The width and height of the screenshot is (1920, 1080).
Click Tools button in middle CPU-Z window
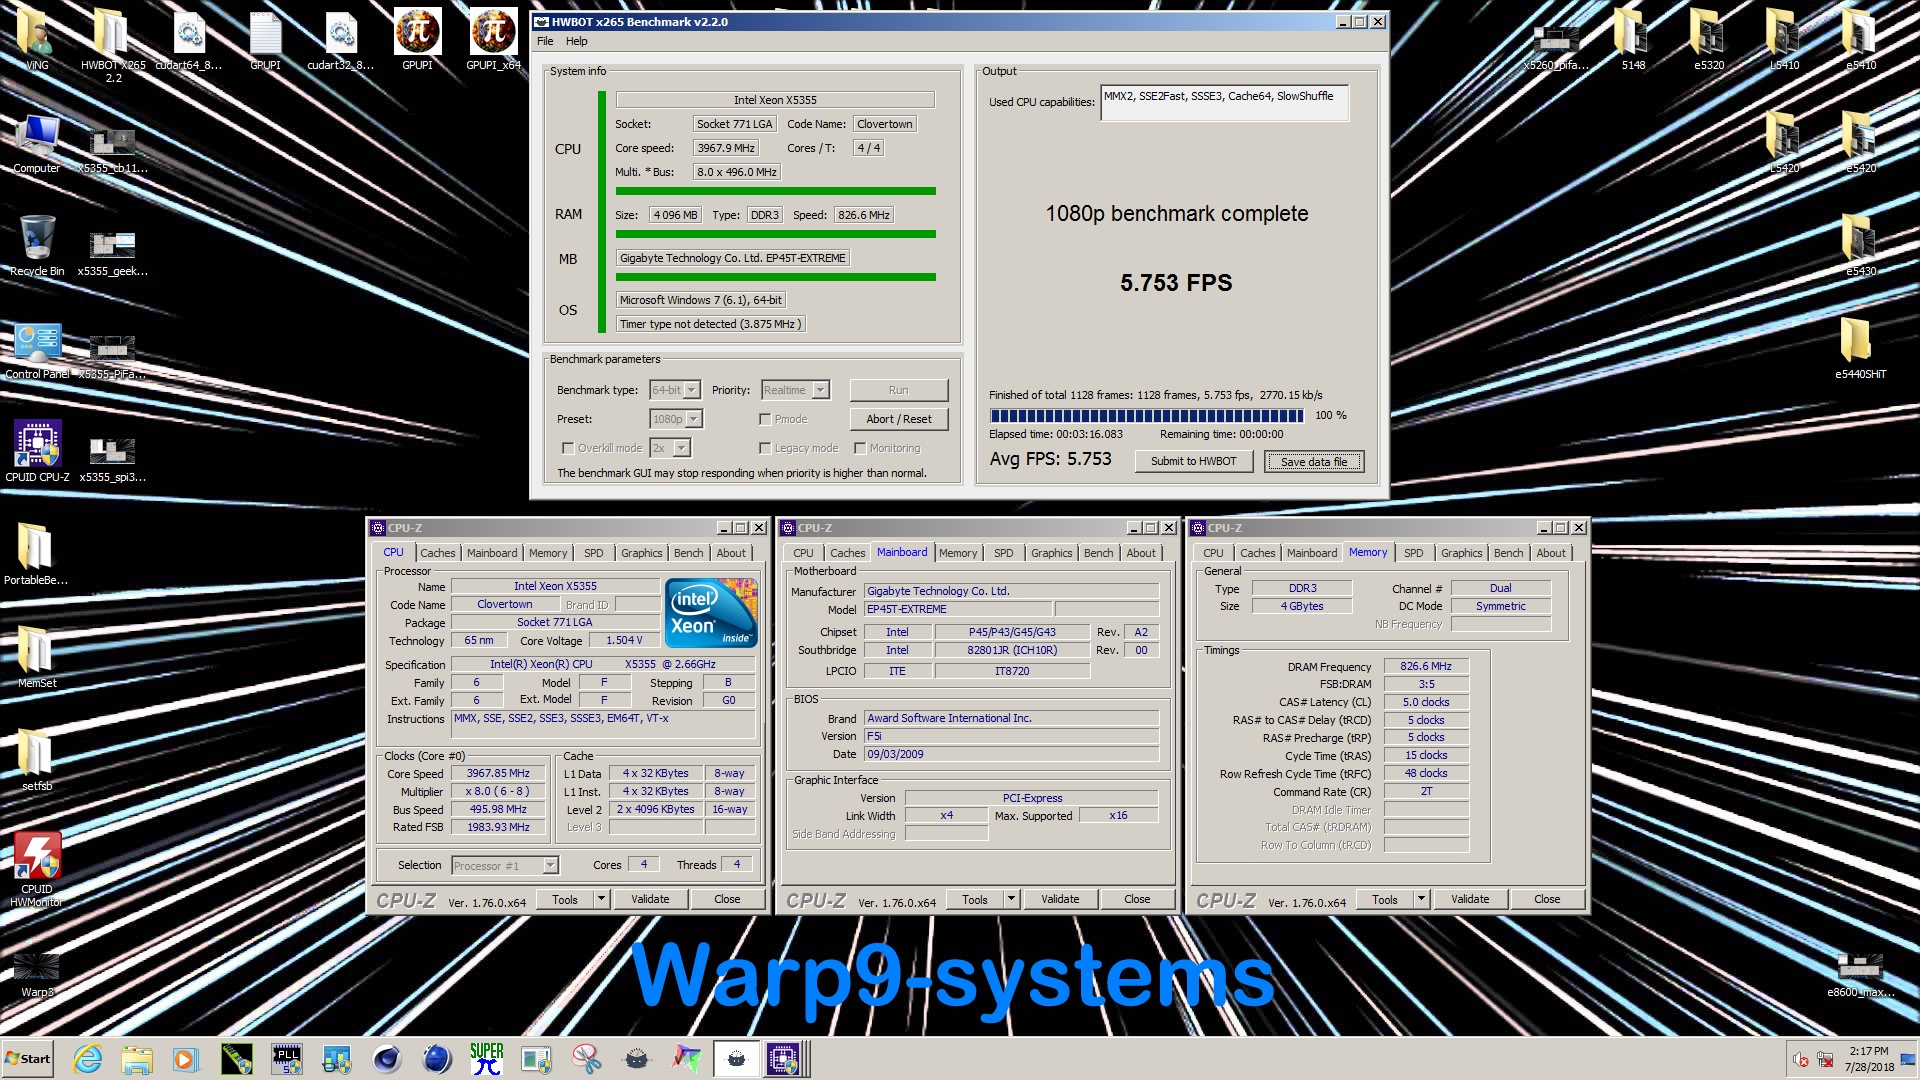975,899
